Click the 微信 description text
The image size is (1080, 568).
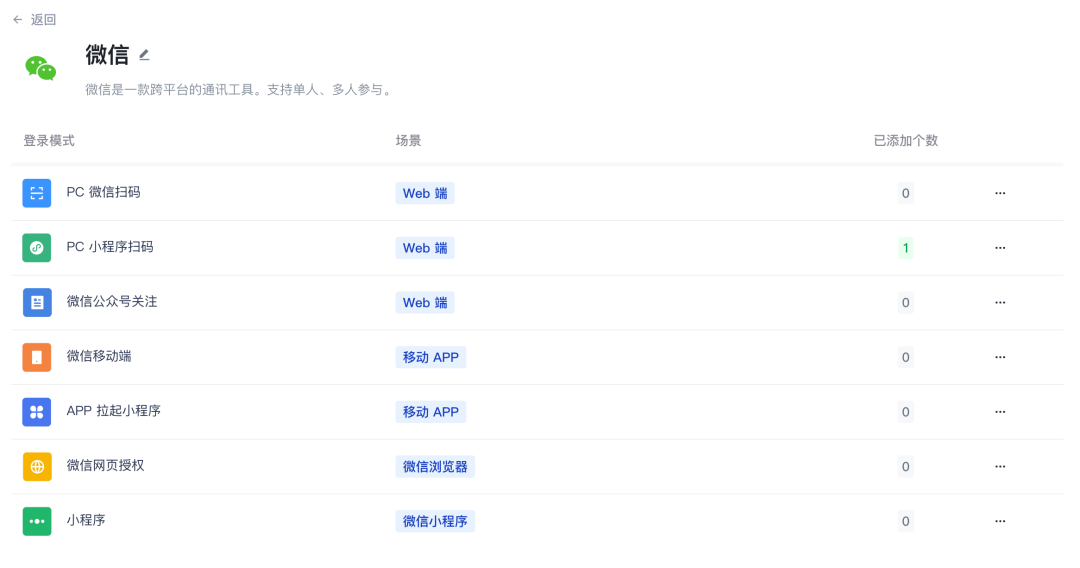241,90
